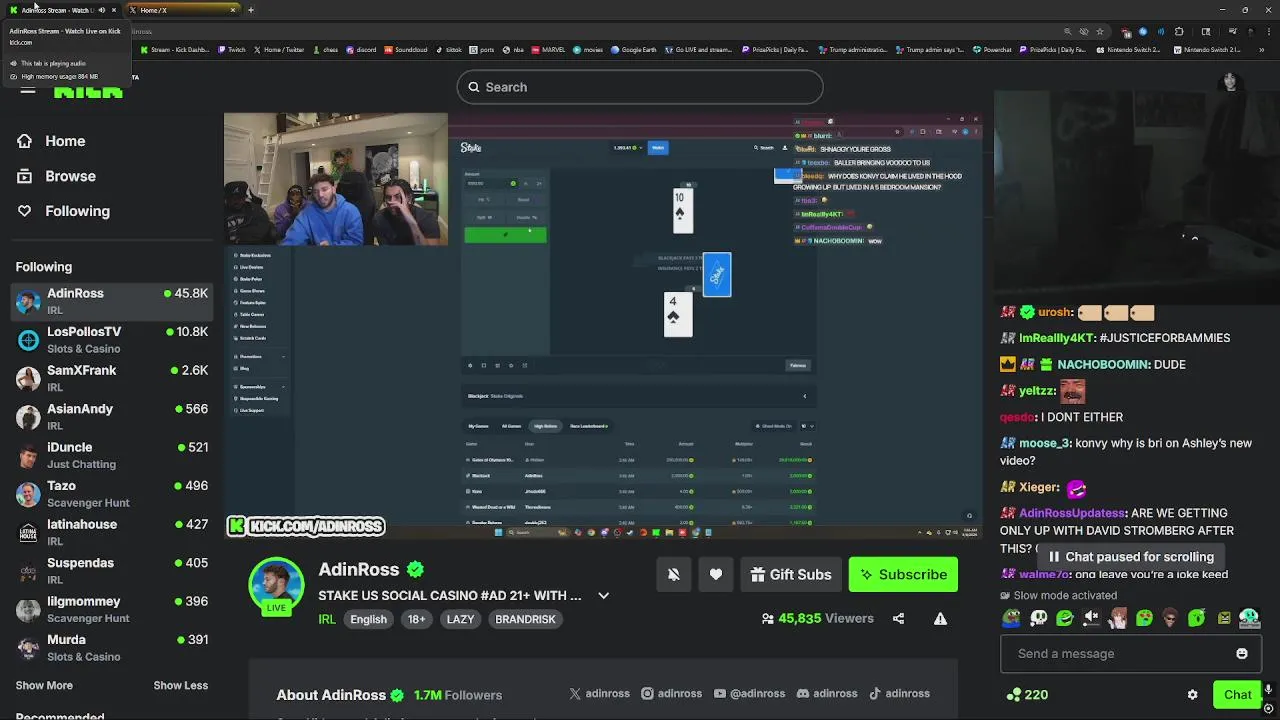Insert the sunglasses man face emote
The image size is (1280, 720).
click(1170, 619)
